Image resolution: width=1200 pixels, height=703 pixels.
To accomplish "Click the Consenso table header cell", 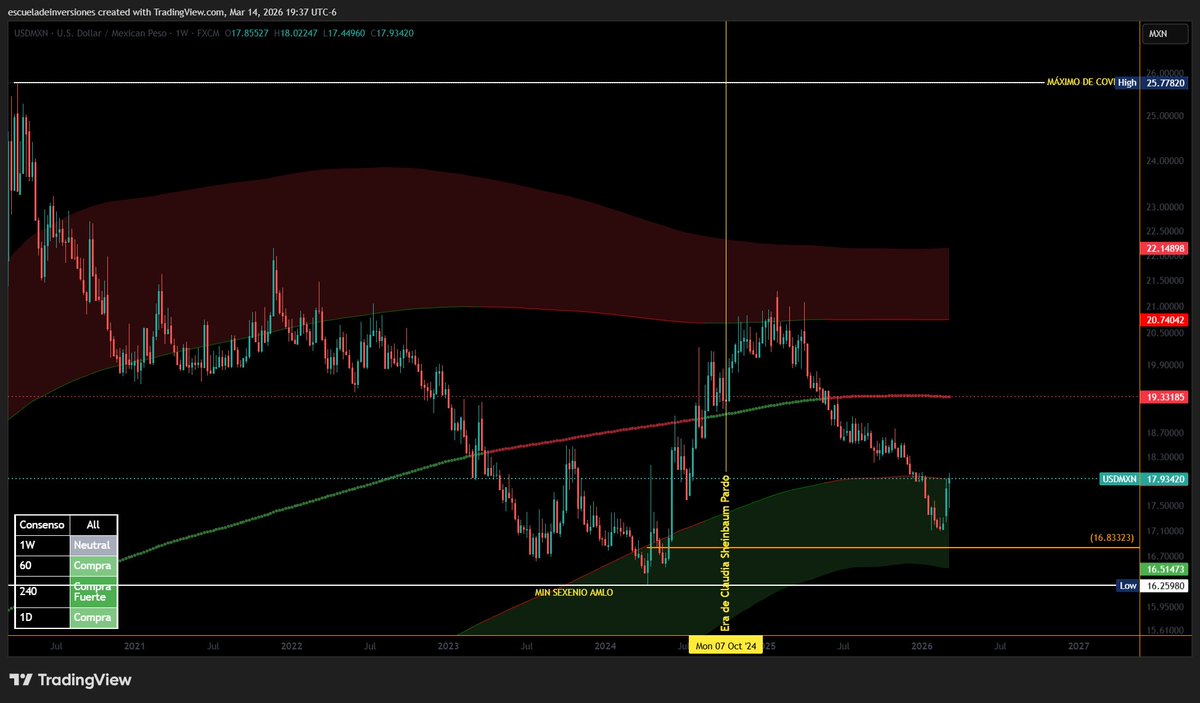I will tap(42, 524).
